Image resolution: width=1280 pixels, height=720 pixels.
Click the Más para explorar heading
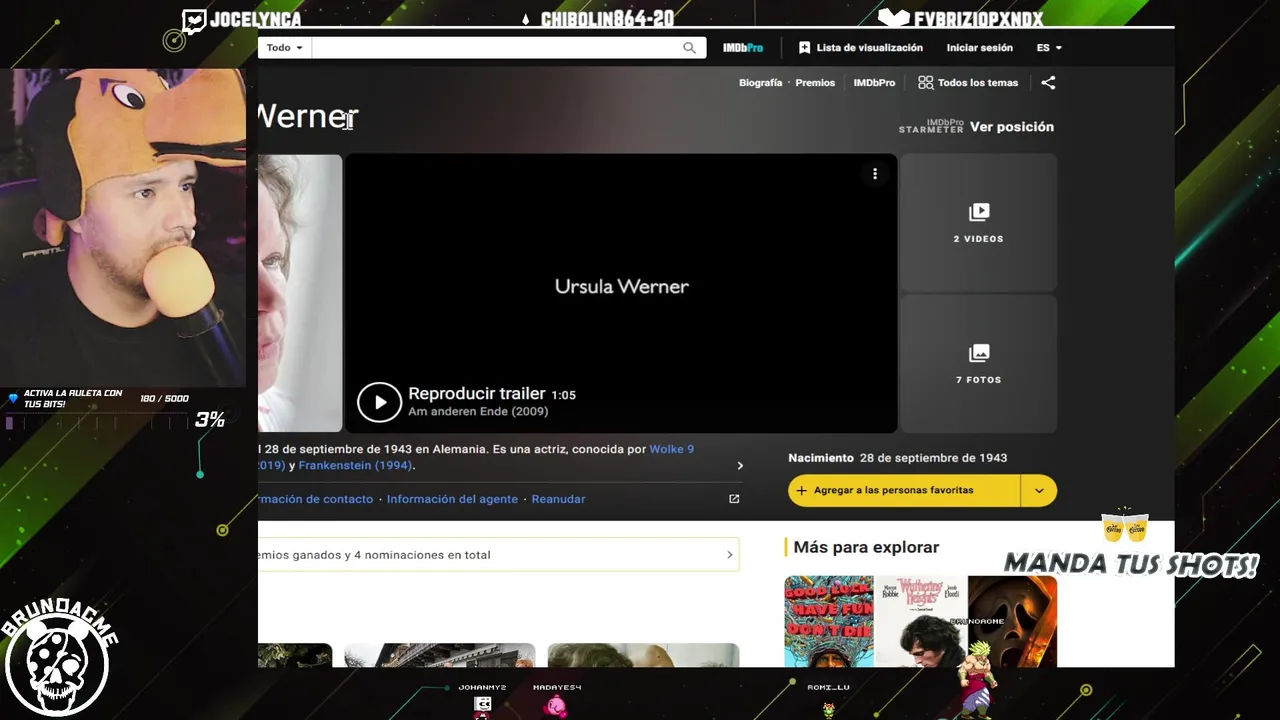[x=866, y=547]
